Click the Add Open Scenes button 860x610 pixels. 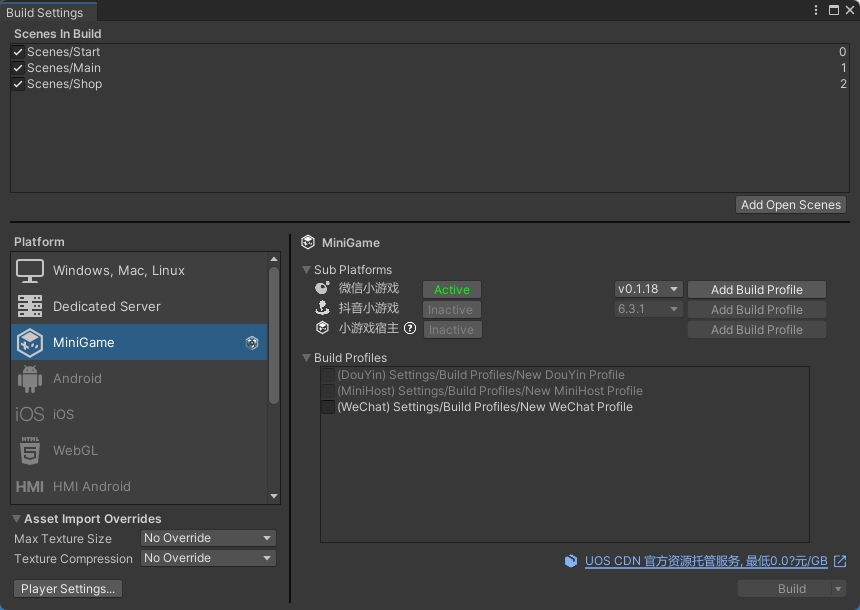[790, 205]
